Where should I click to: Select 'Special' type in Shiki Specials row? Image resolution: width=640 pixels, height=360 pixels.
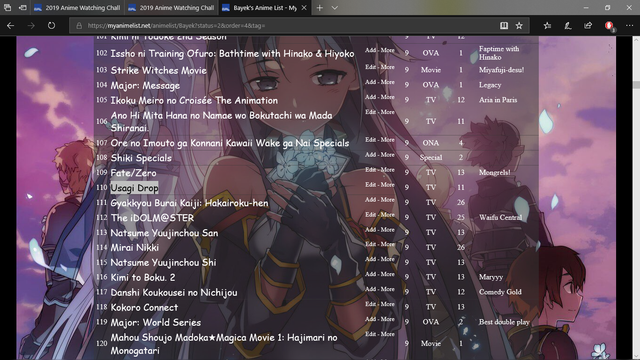(x=431, y=158)
